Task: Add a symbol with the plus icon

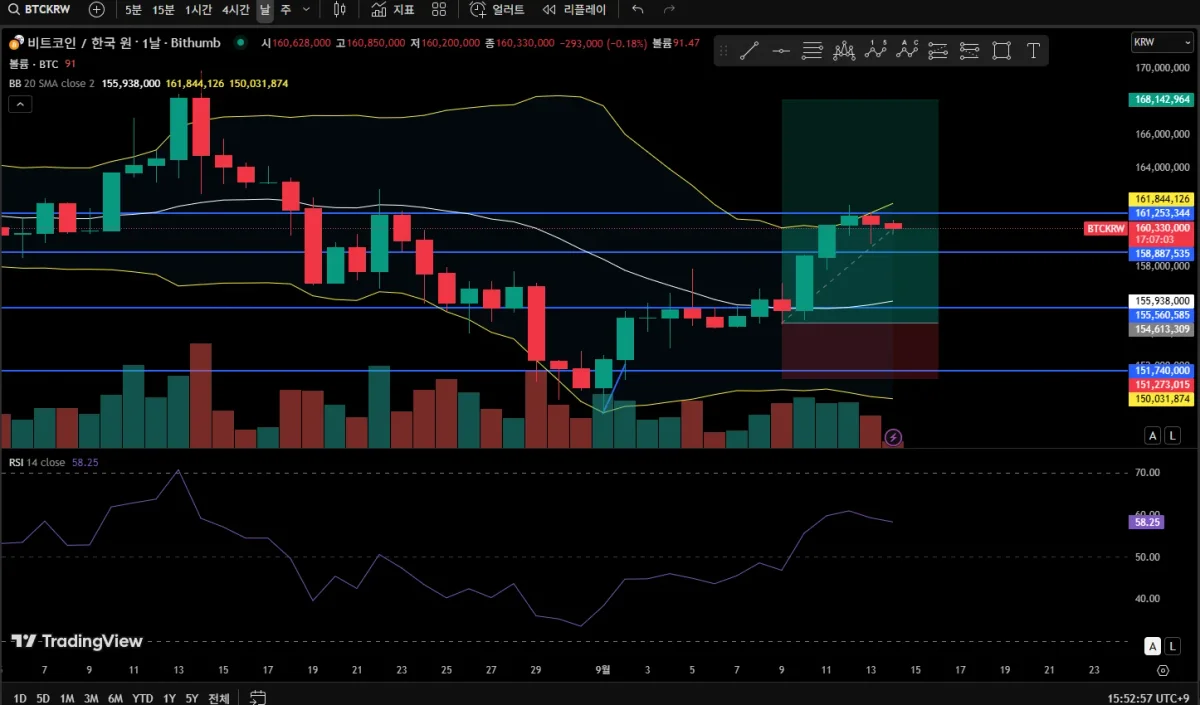Action: click(x=96, y=10)
